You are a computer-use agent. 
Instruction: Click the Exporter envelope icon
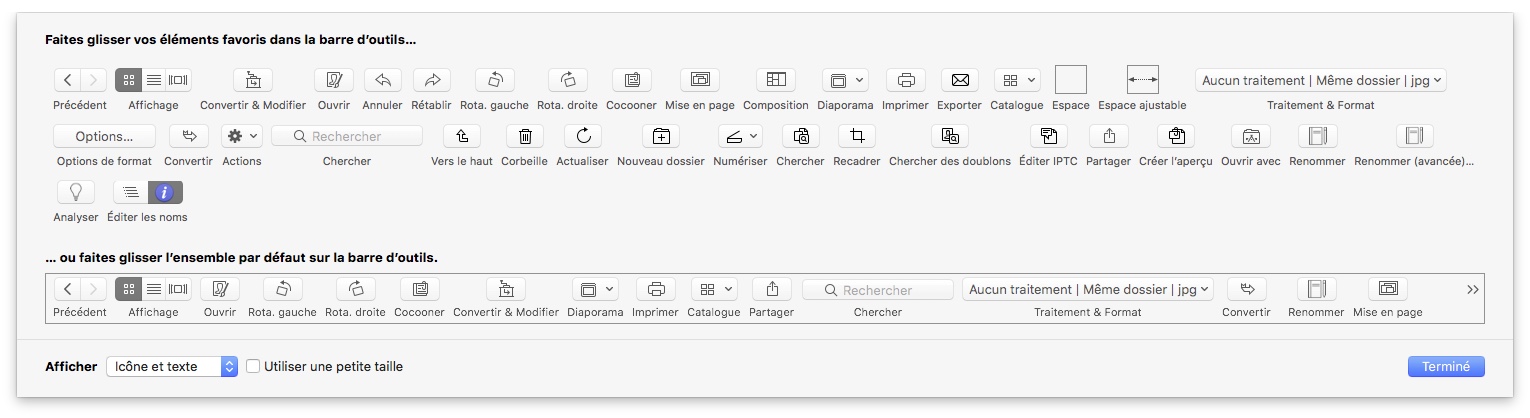(959, 80)
